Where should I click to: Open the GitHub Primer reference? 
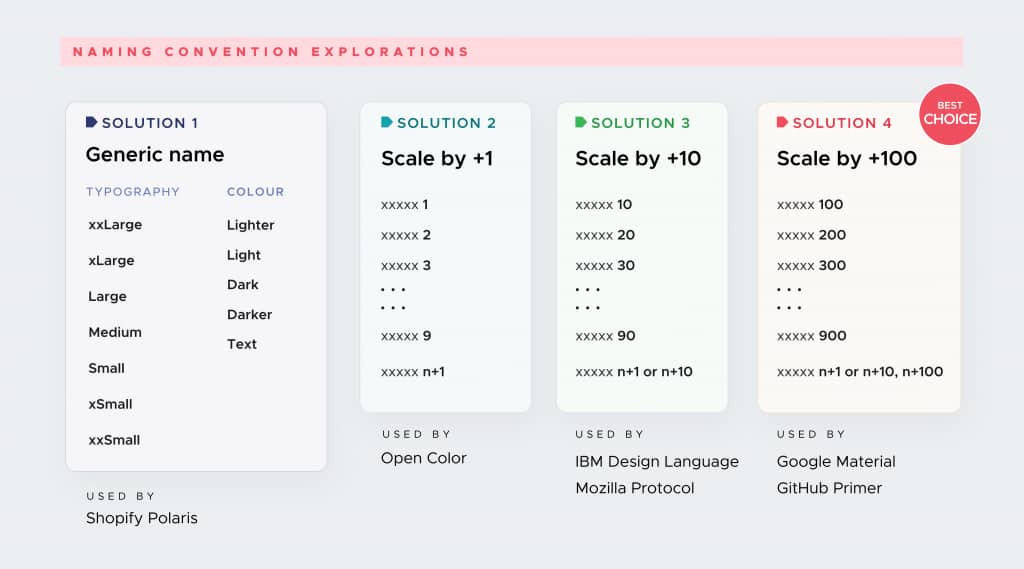click(829, 488)
